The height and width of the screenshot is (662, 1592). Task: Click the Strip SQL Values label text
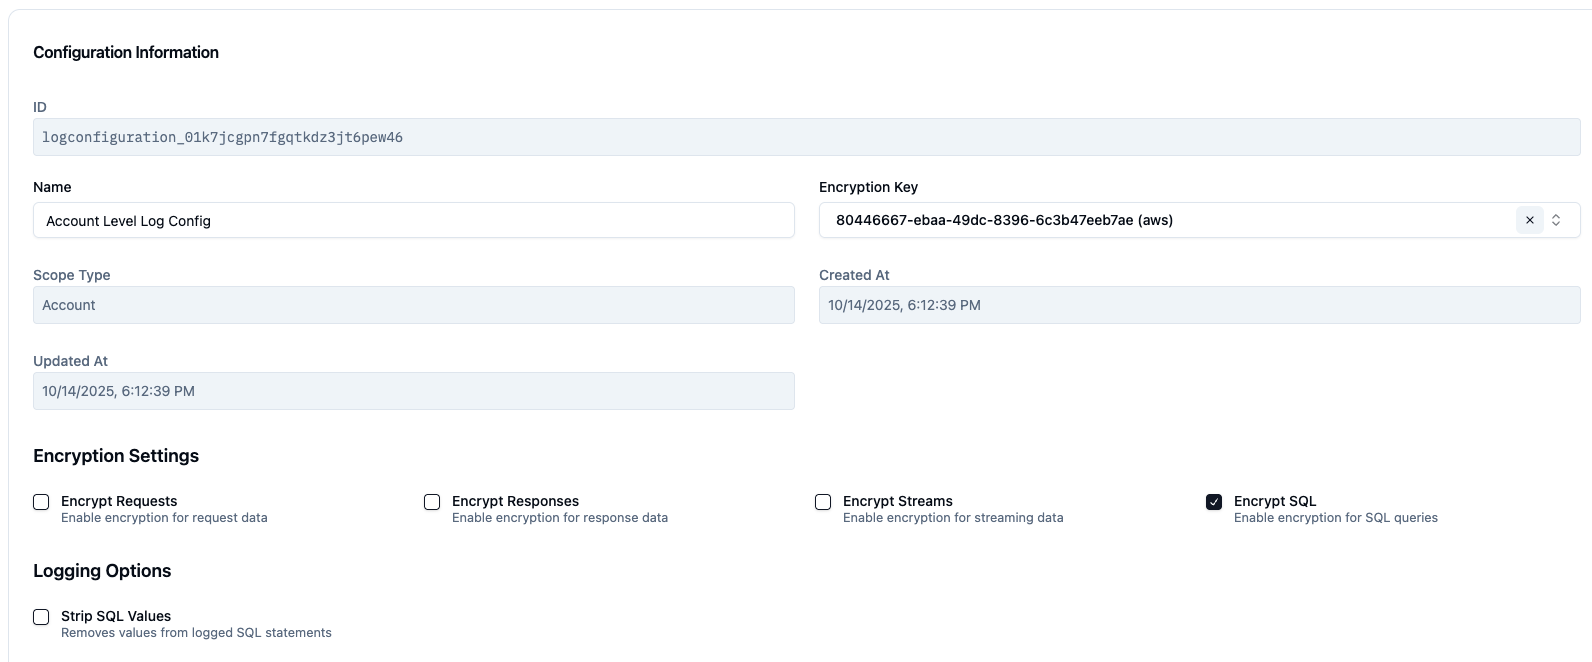tap(116, 616)
